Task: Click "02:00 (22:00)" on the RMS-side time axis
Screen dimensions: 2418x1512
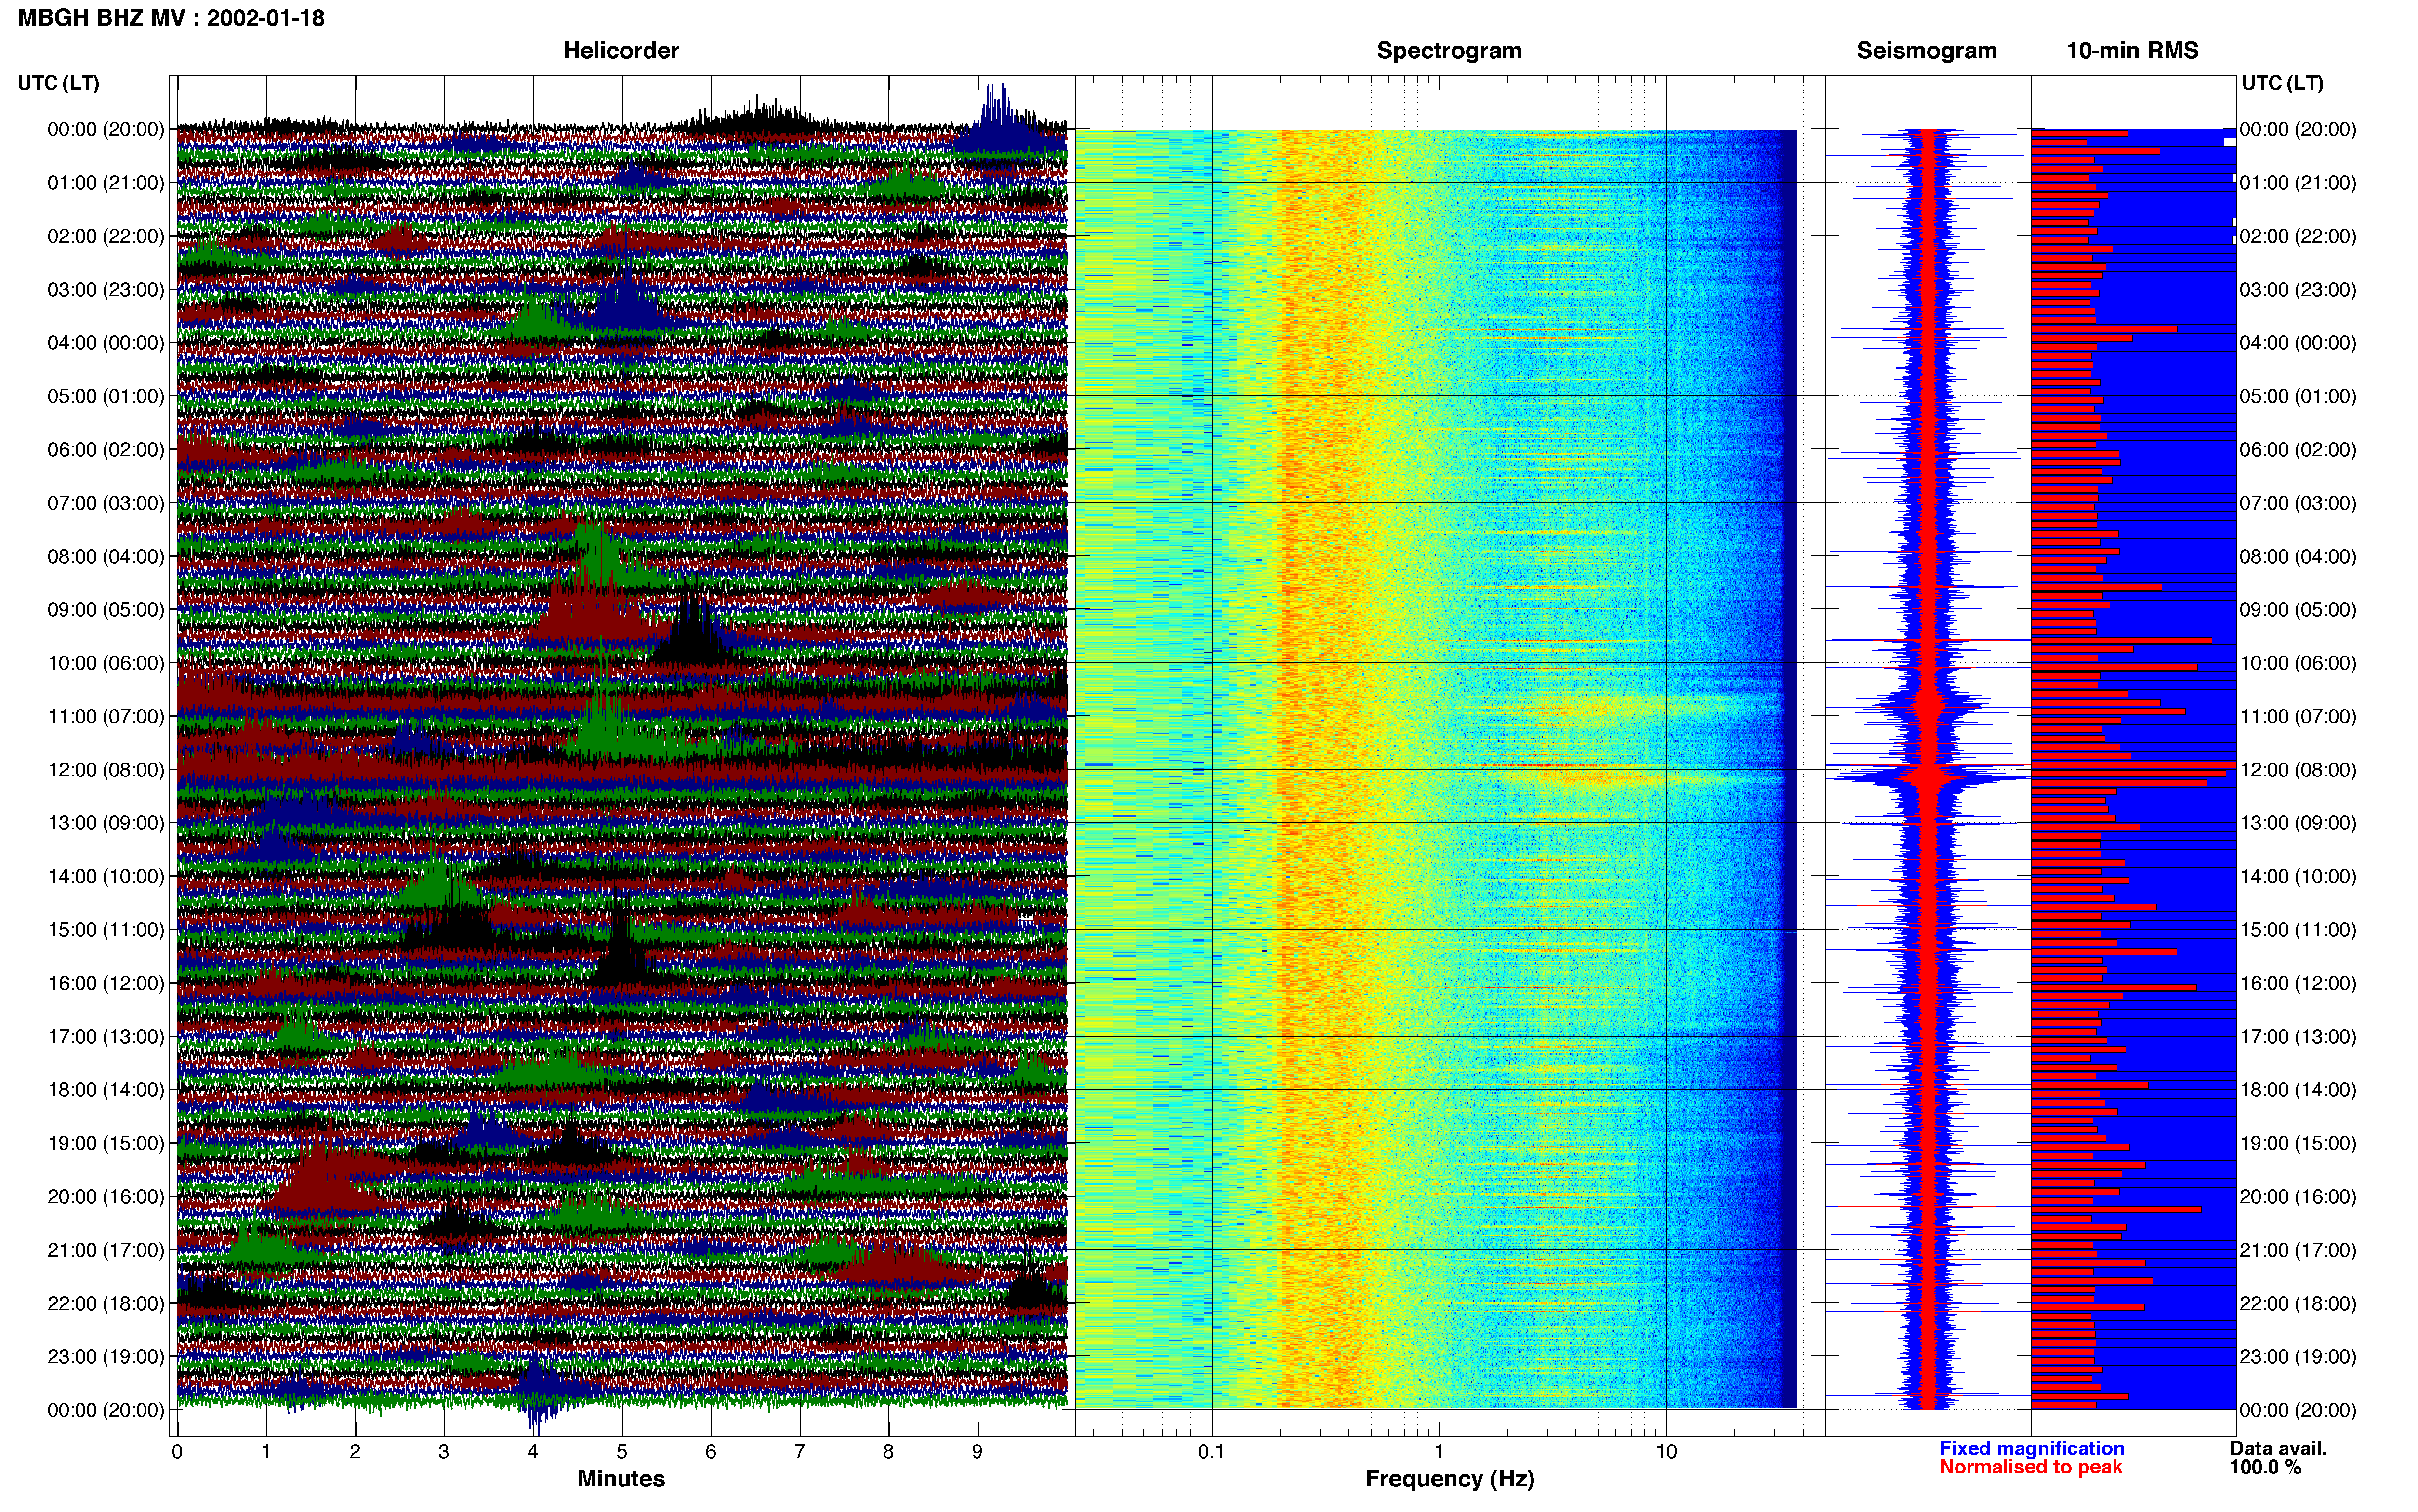Action: click(2298, 236)
